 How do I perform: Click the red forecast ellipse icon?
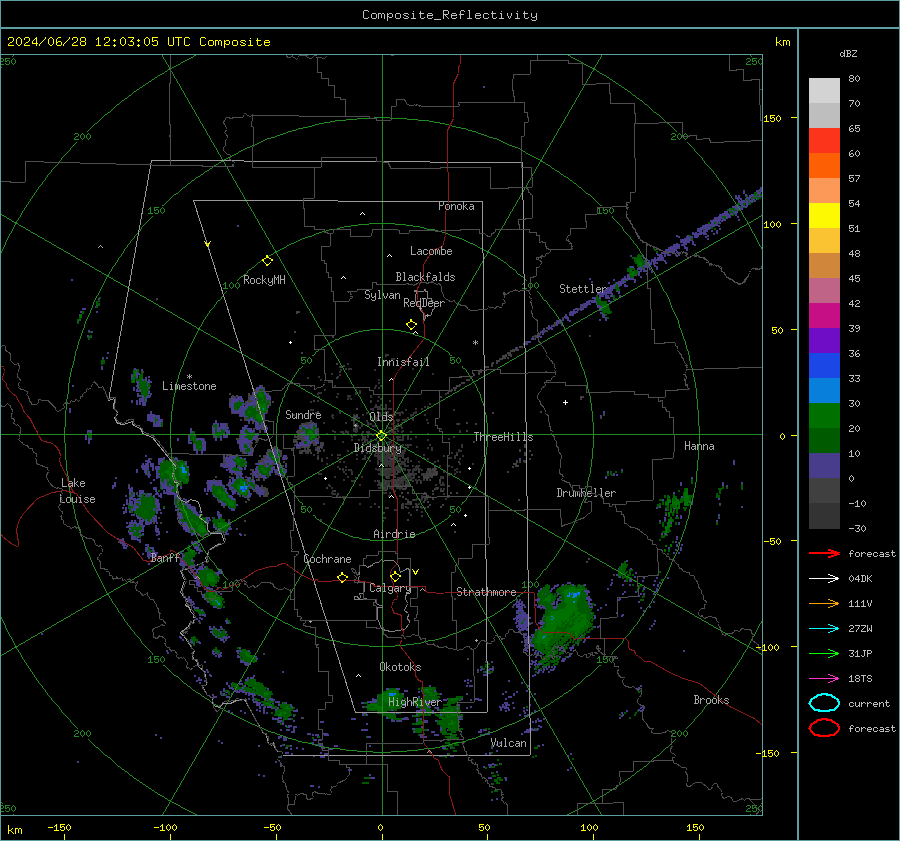click(824, 728)
